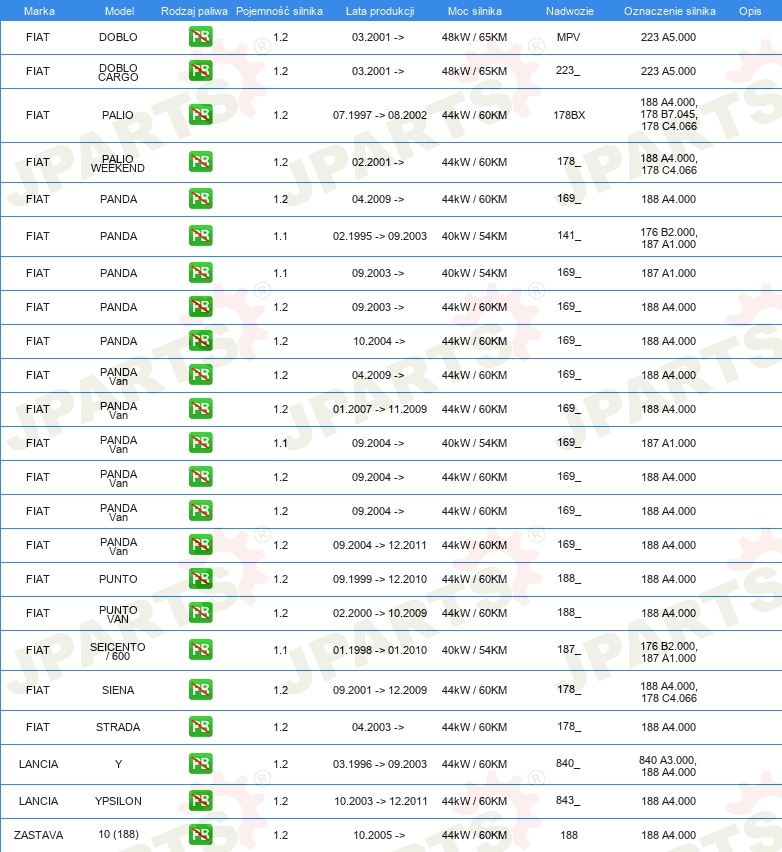782x852 pixels.
Task: Select the PUNTO VAN model cell
Action: 118,614
